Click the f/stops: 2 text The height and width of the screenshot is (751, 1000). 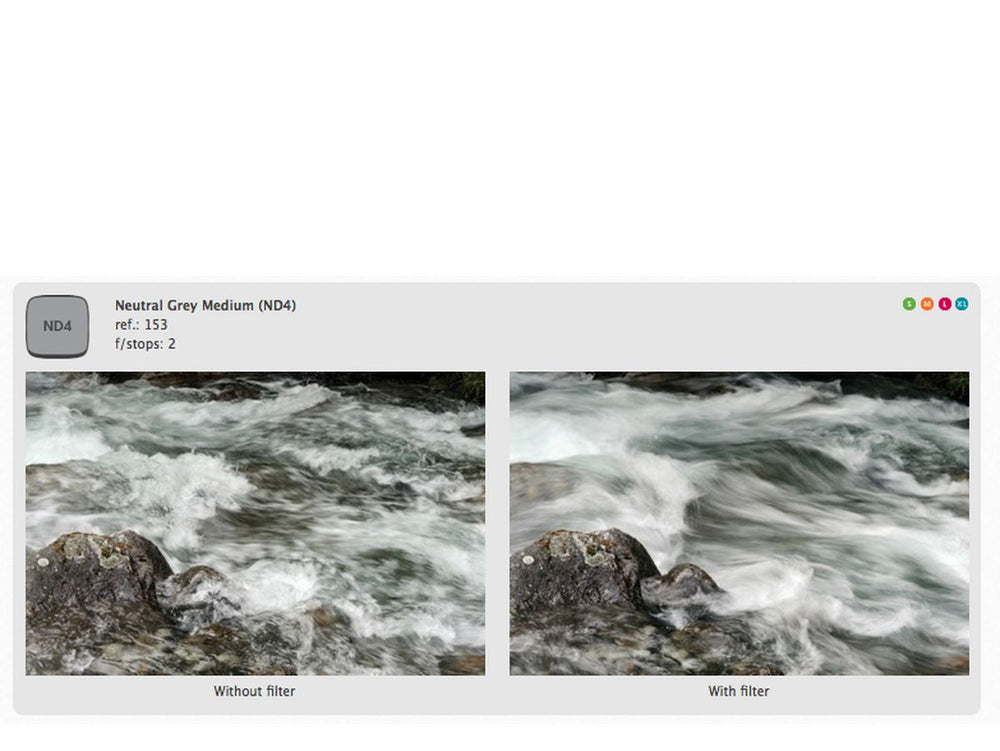coord(145,344)
